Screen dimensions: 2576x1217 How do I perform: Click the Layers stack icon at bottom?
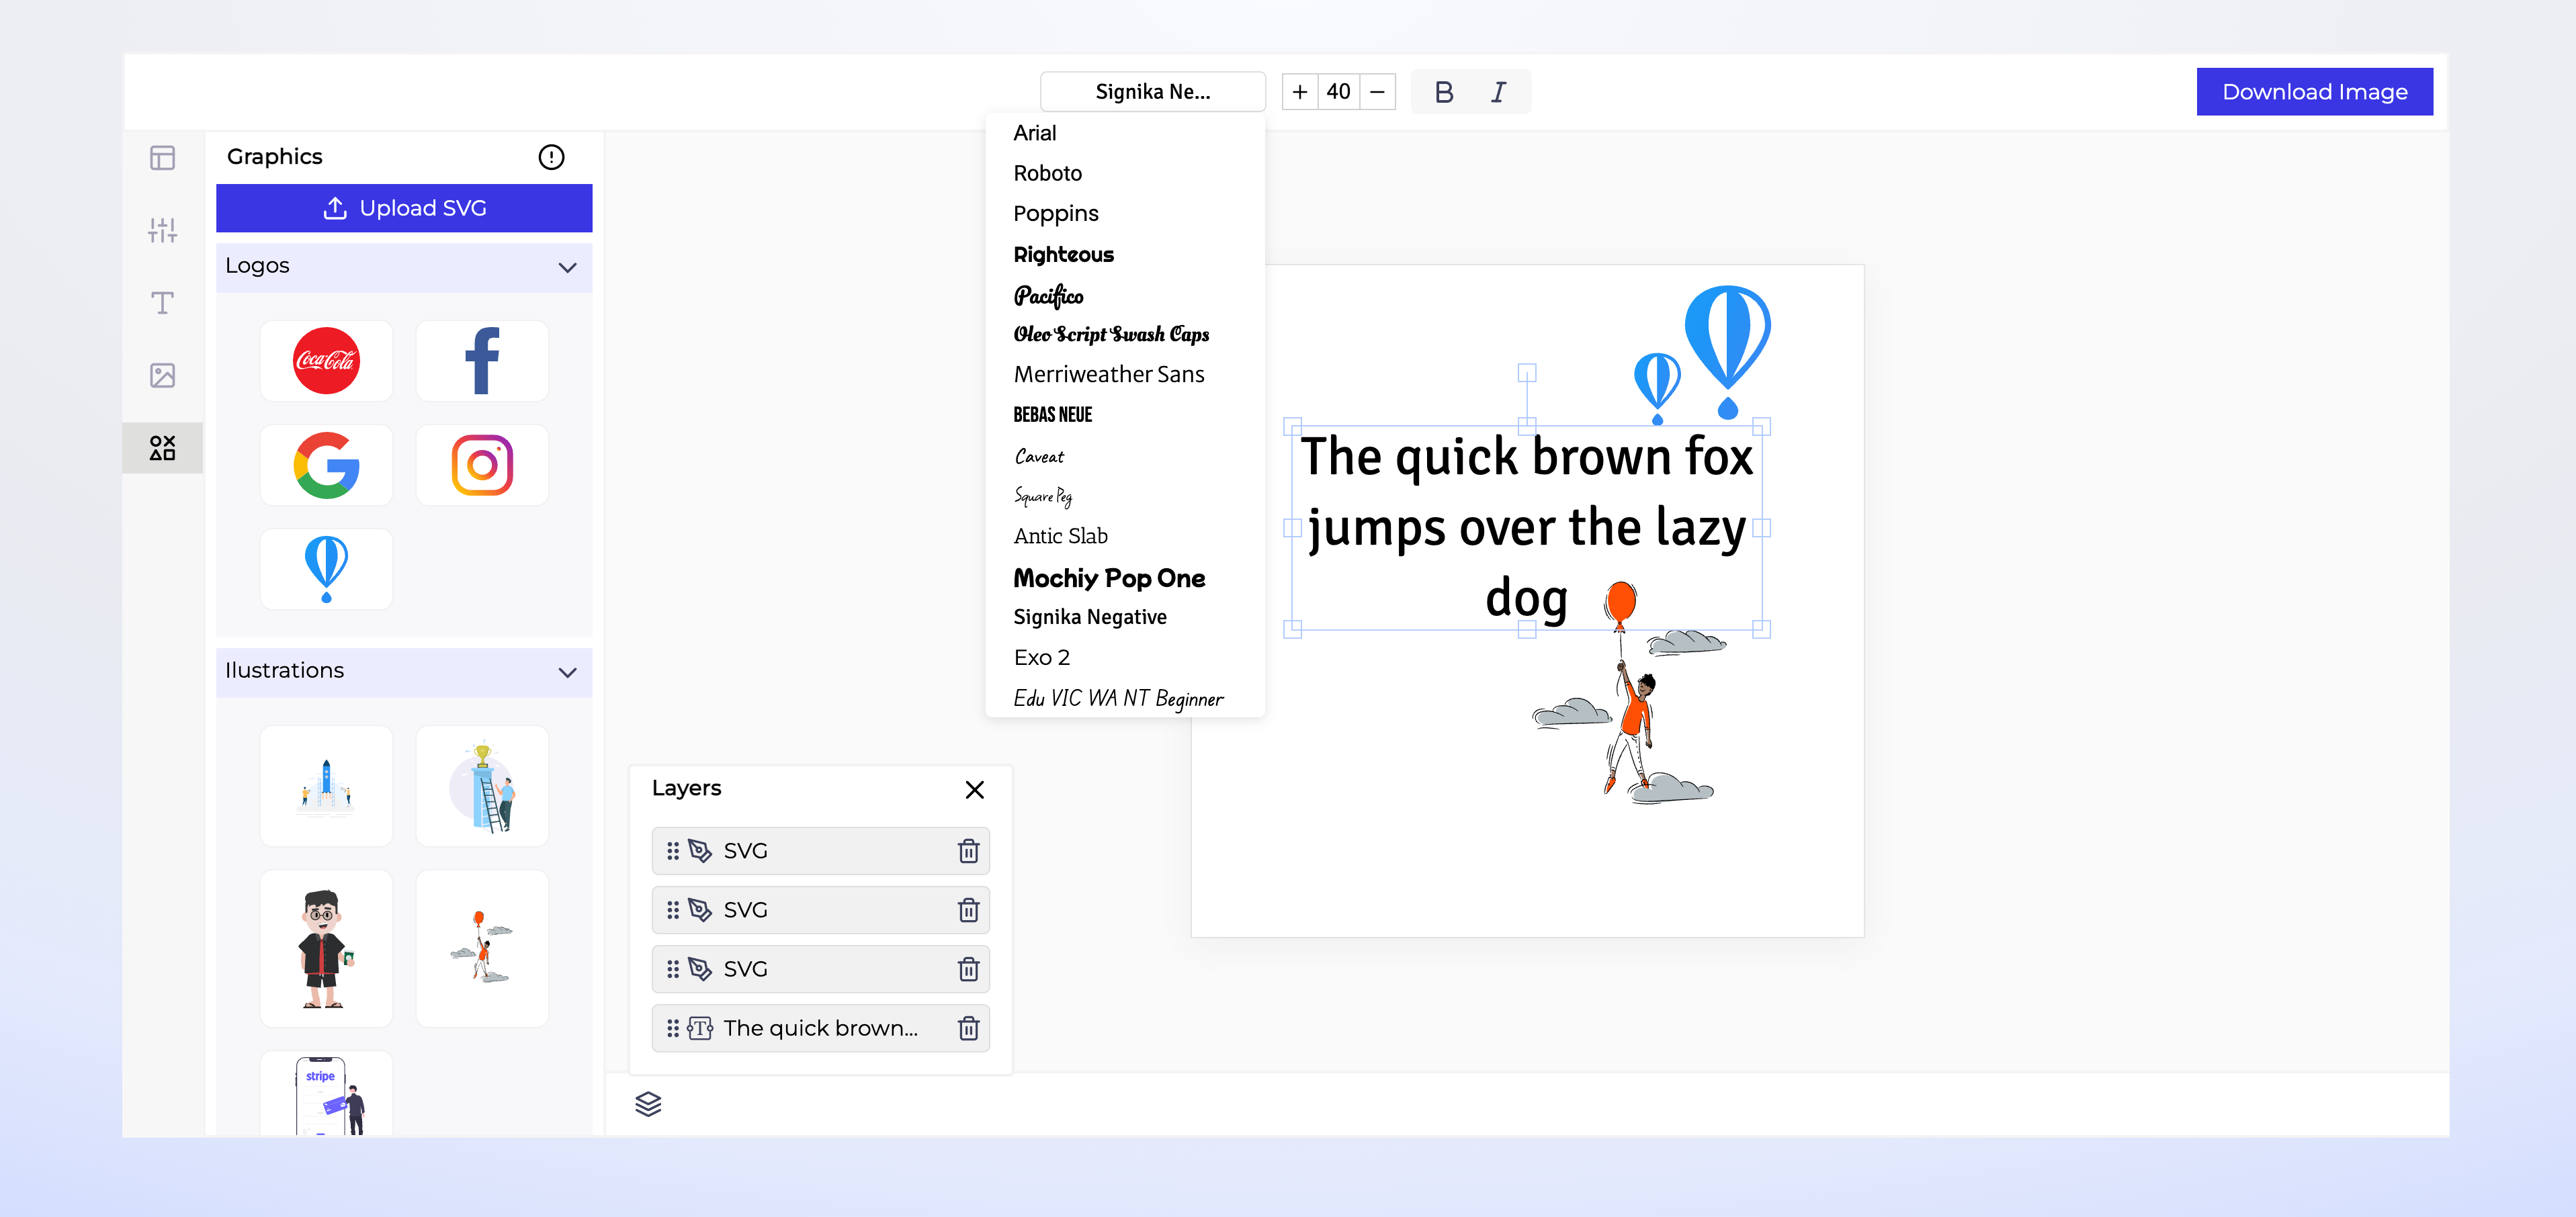pyautogui.click(x=648, y=1104)
